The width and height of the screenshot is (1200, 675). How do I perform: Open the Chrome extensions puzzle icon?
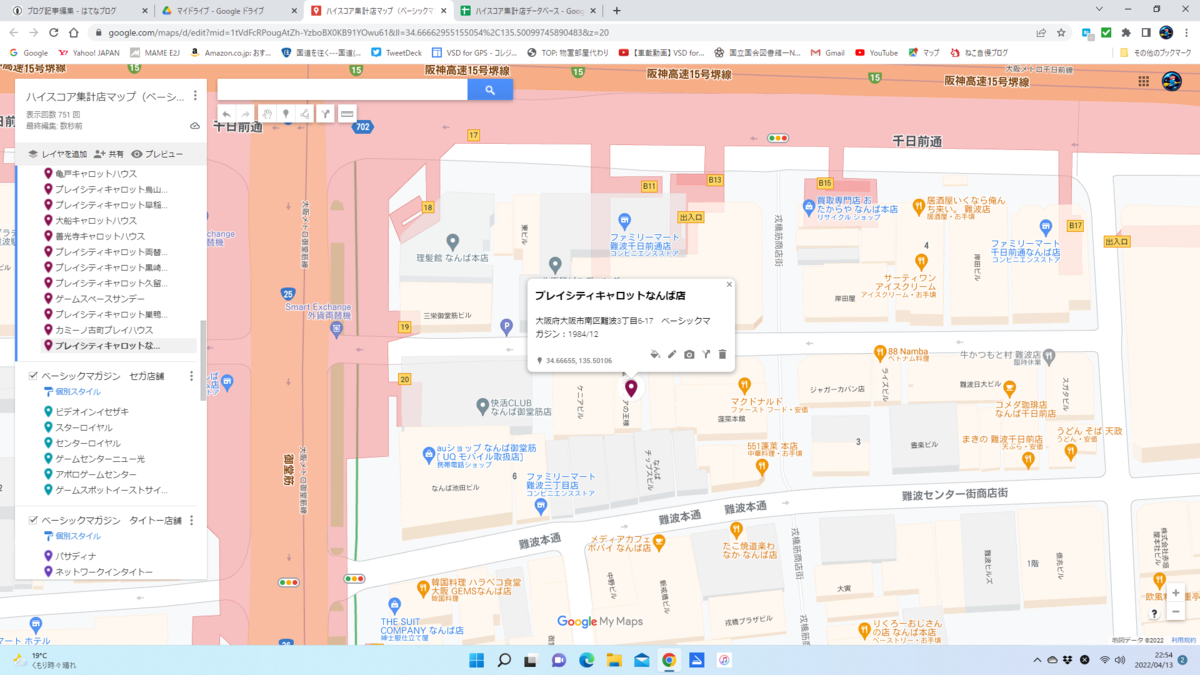[1126, 32]
